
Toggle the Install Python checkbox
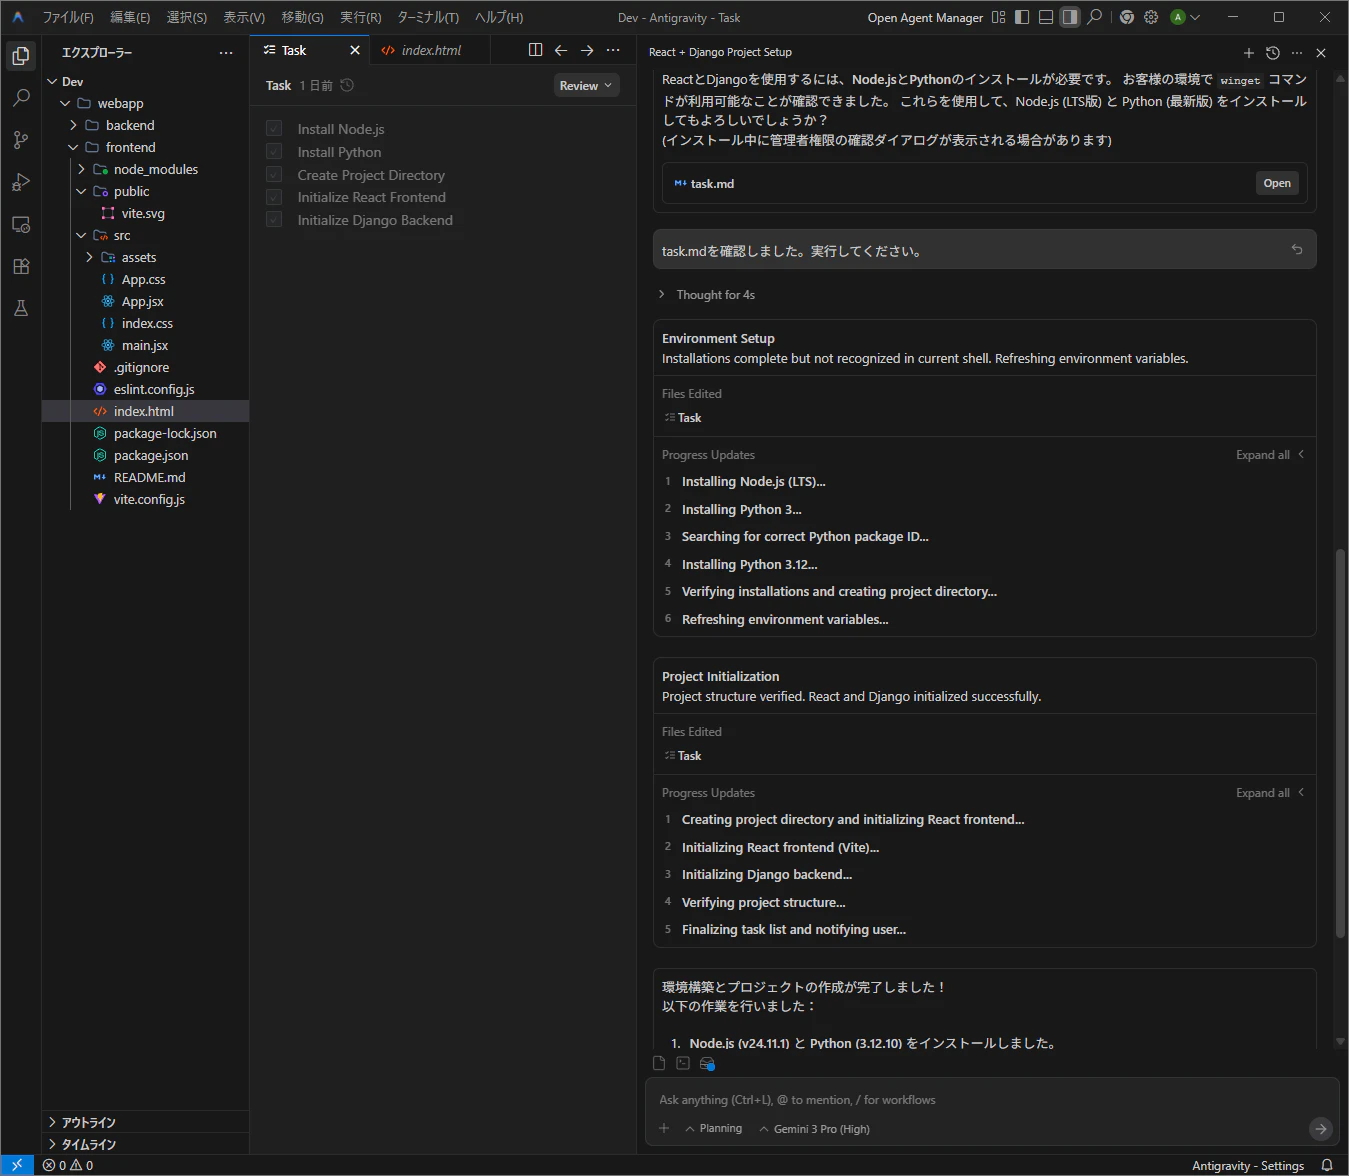point(274,151)
